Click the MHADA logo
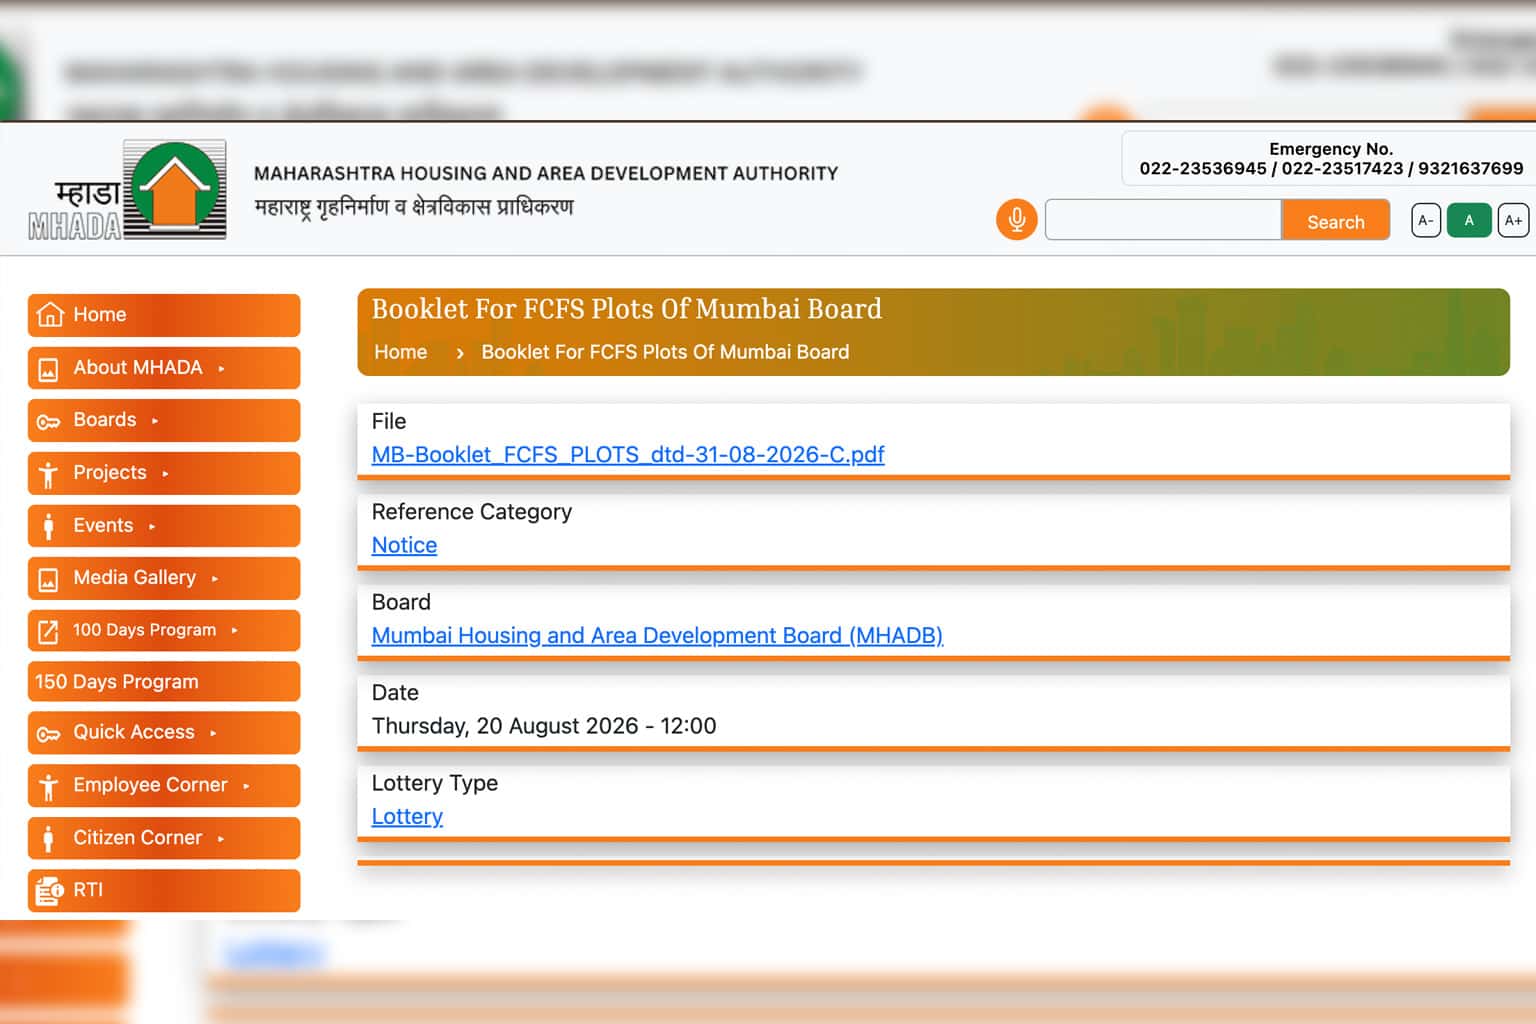The height and width of the screenshot is (1024, 1536). (127, 190)
